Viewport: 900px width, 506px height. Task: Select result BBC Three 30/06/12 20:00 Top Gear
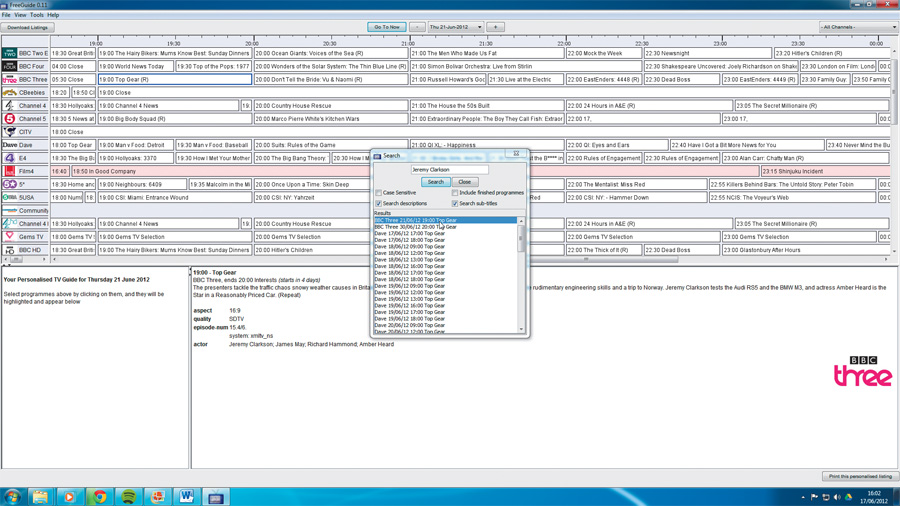(x=445, y=227)
